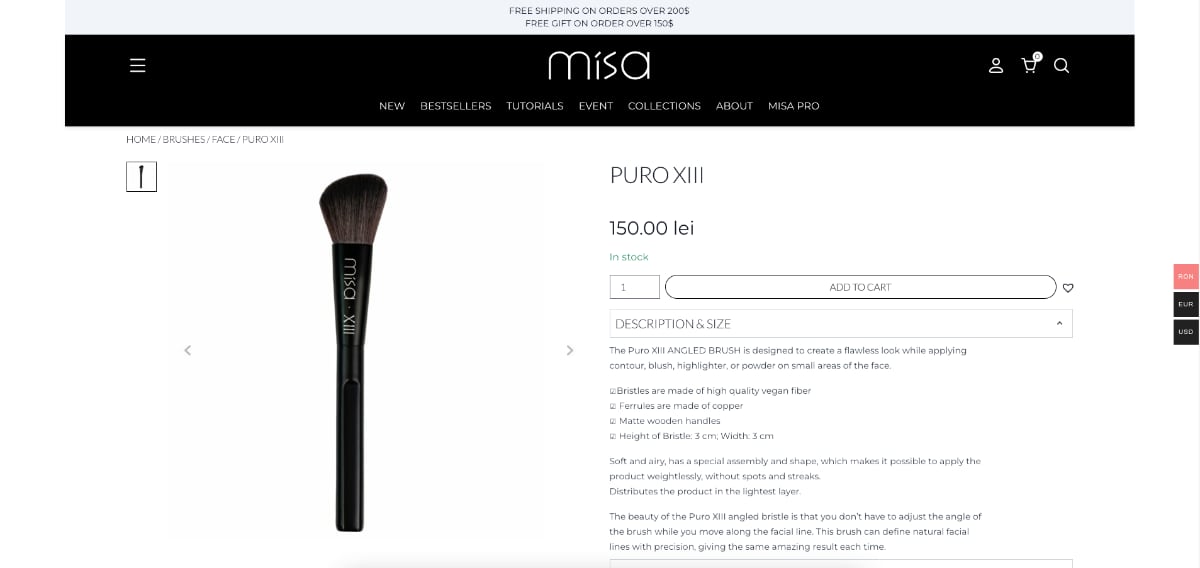This screenshot has width=1200, height=568.
Task: Add product to wishlist heart icon
Action: tap(1068, 288)
